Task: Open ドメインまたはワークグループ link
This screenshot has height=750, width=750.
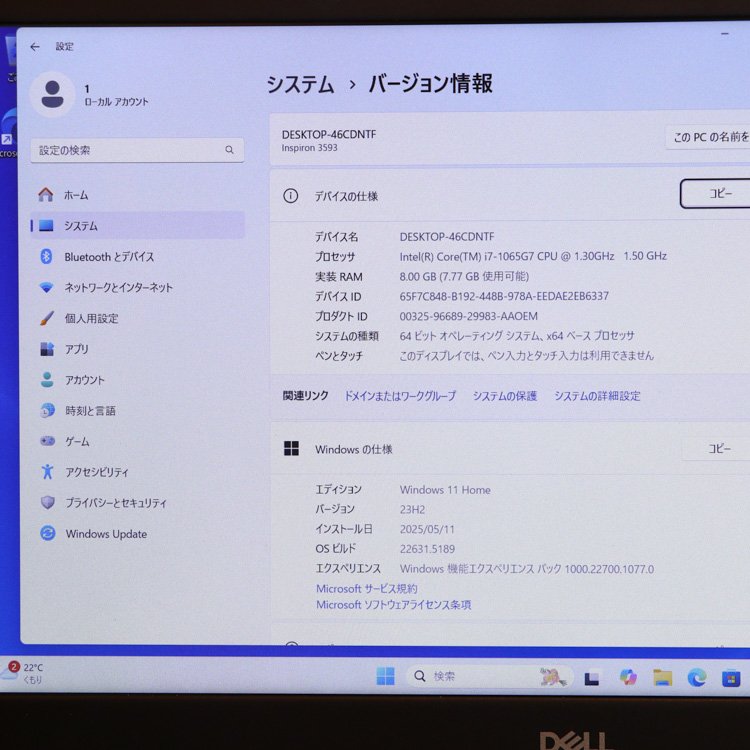Action: tap(400, 396)
